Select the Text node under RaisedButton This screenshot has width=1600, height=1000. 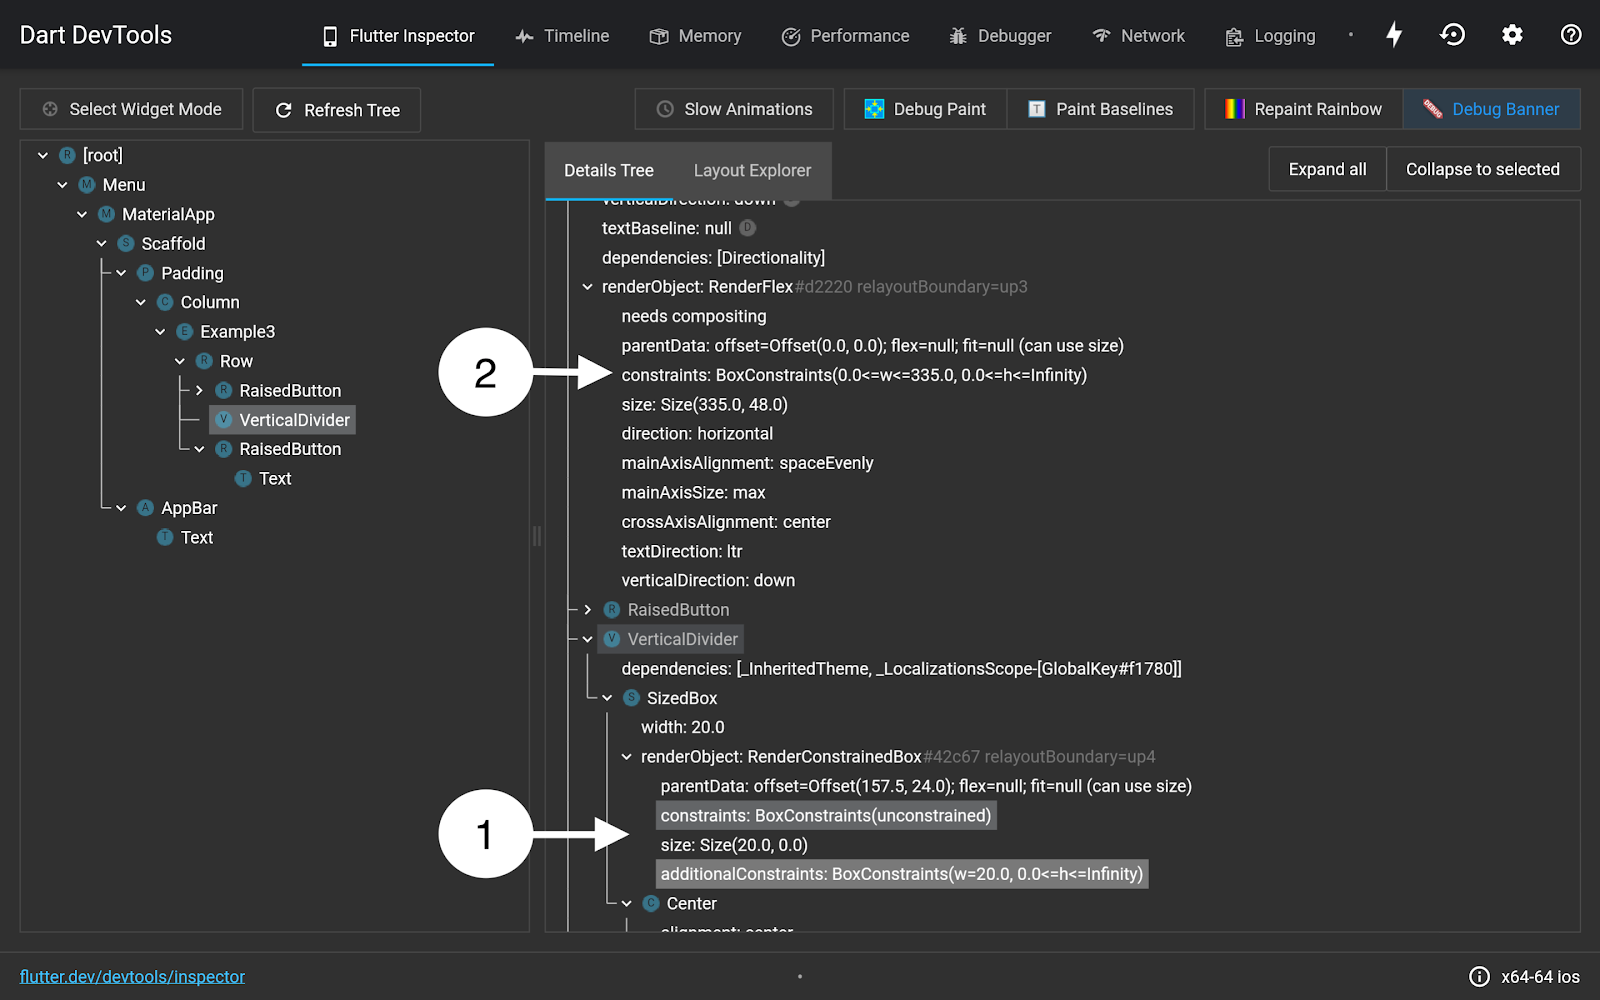pyautogui.click(x=275, y=479)
